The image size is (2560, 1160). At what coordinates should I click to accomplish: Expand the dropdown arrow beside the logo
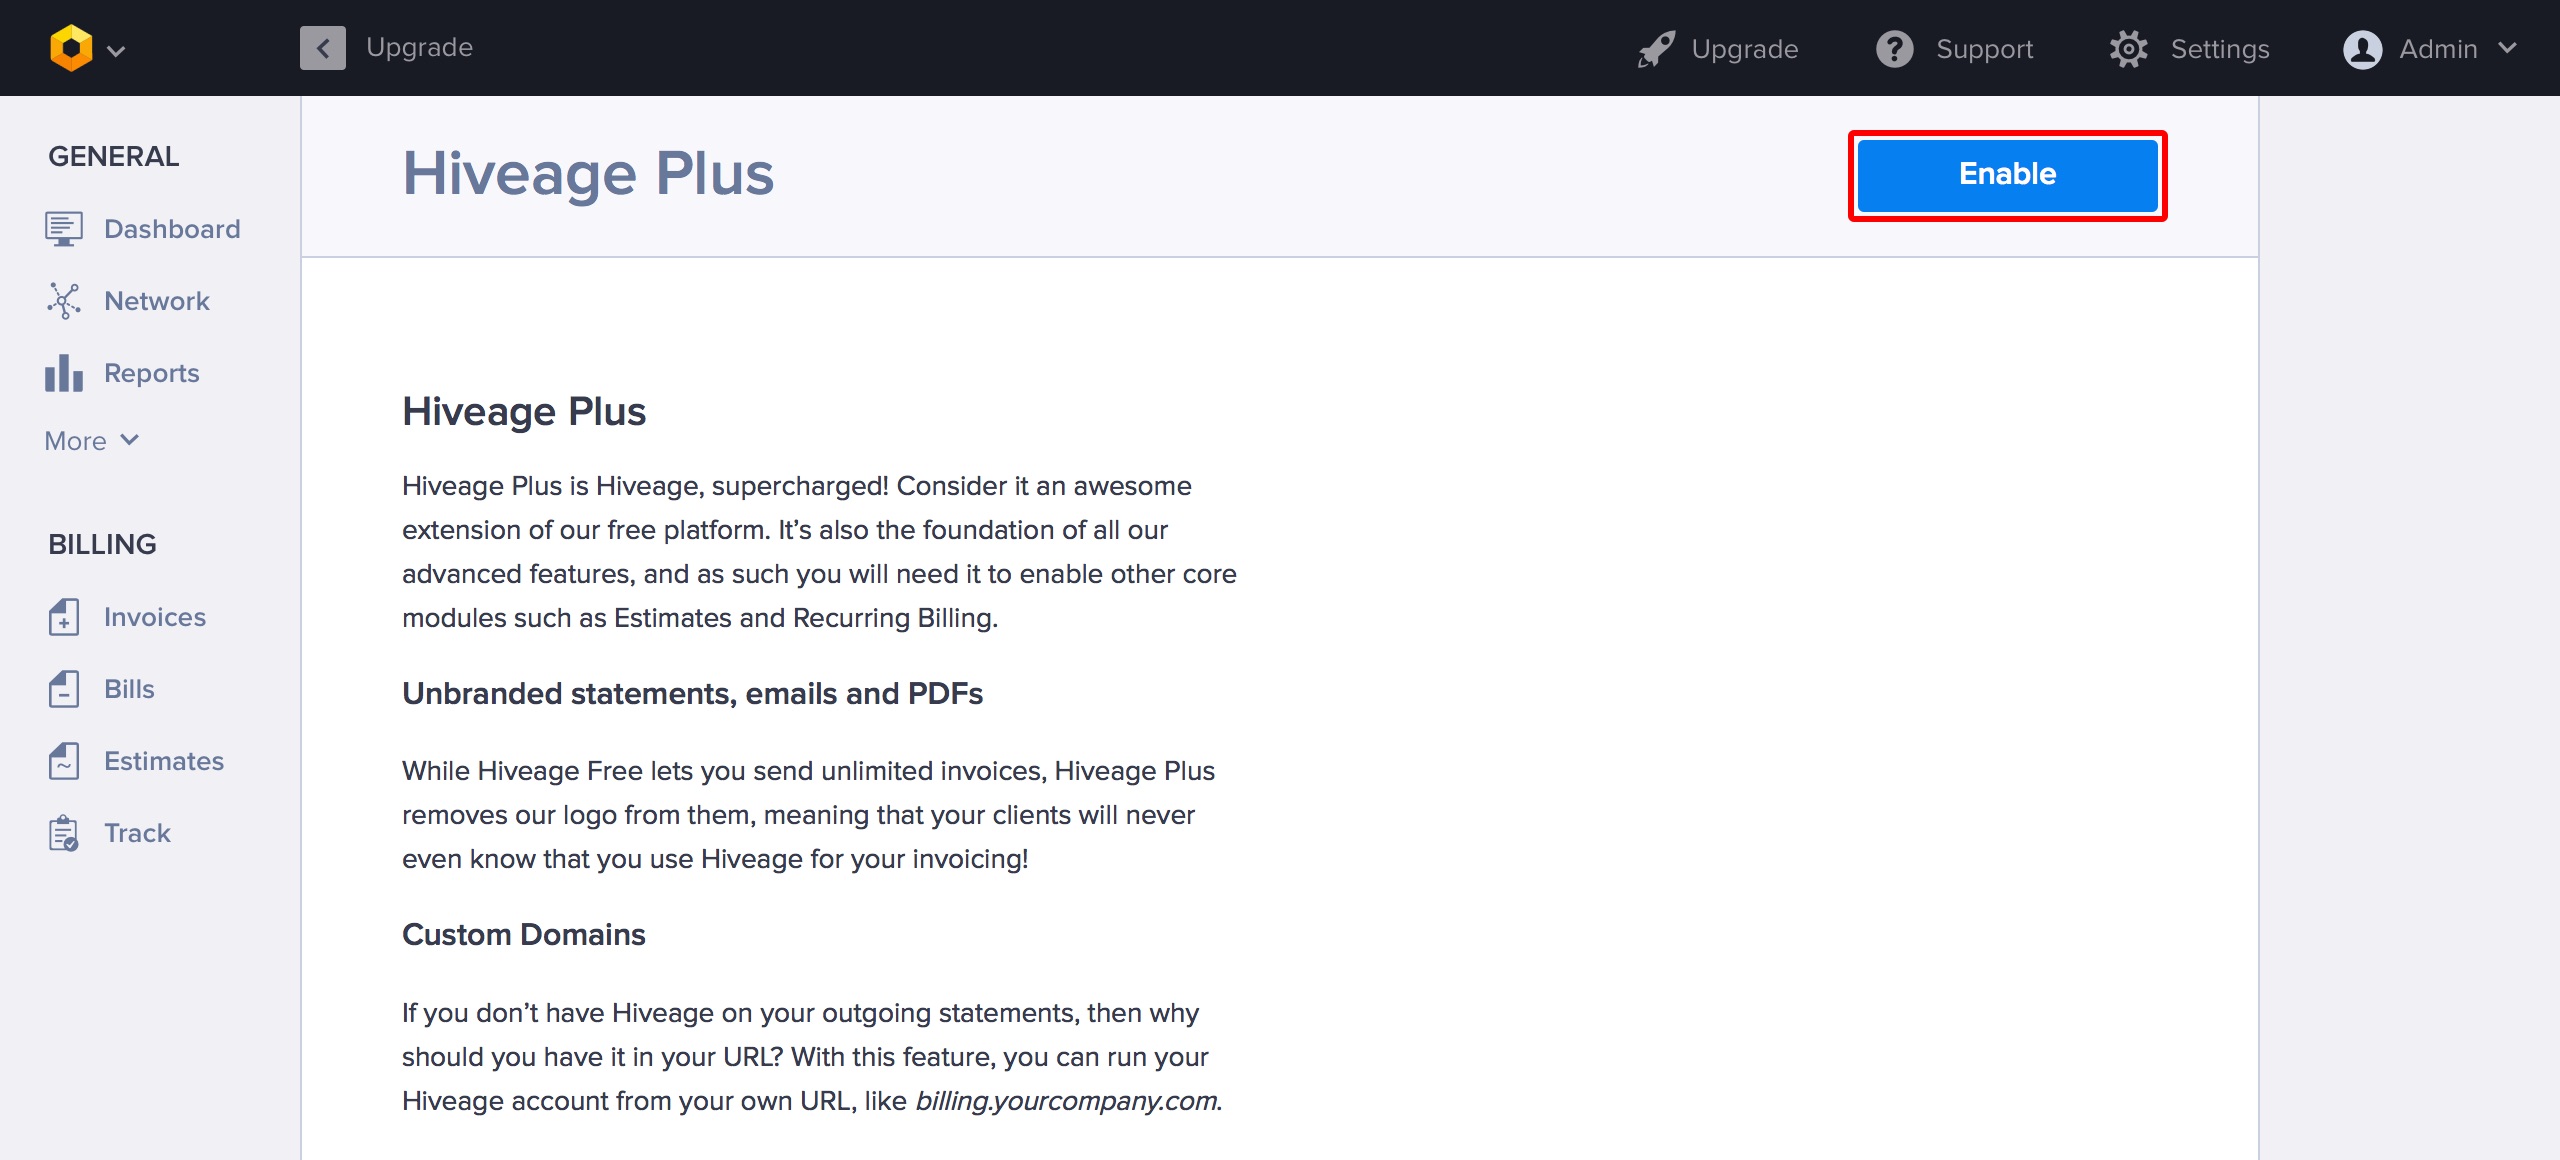point(116,50)
